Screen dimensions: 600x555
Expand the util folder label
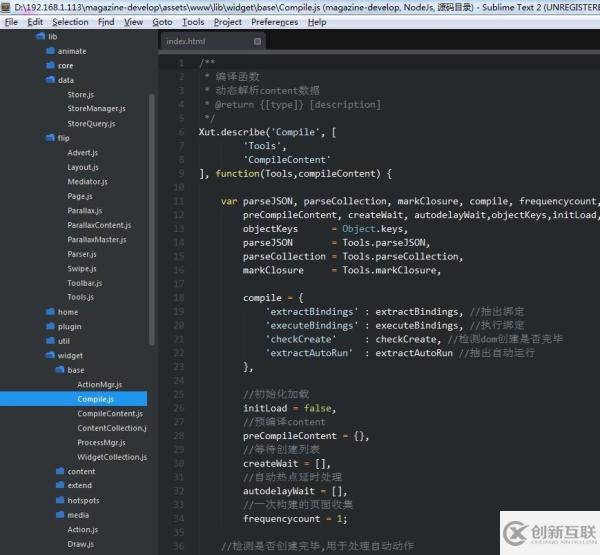click(64, 341)
